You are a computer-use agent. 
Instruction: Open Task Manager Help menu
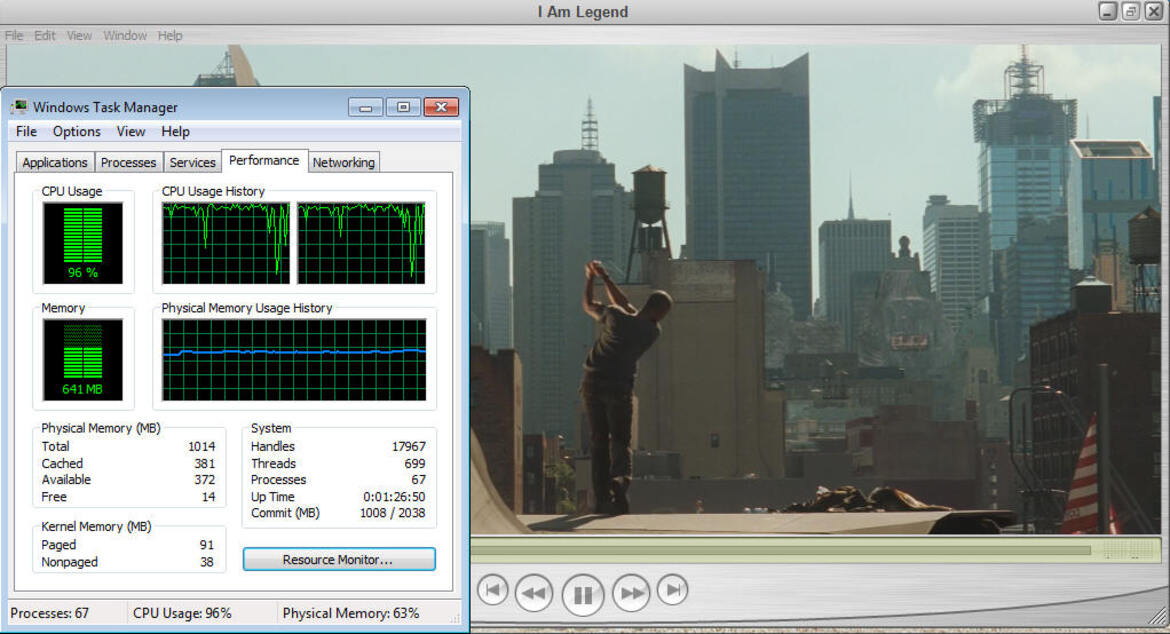(x=175, y=131)
